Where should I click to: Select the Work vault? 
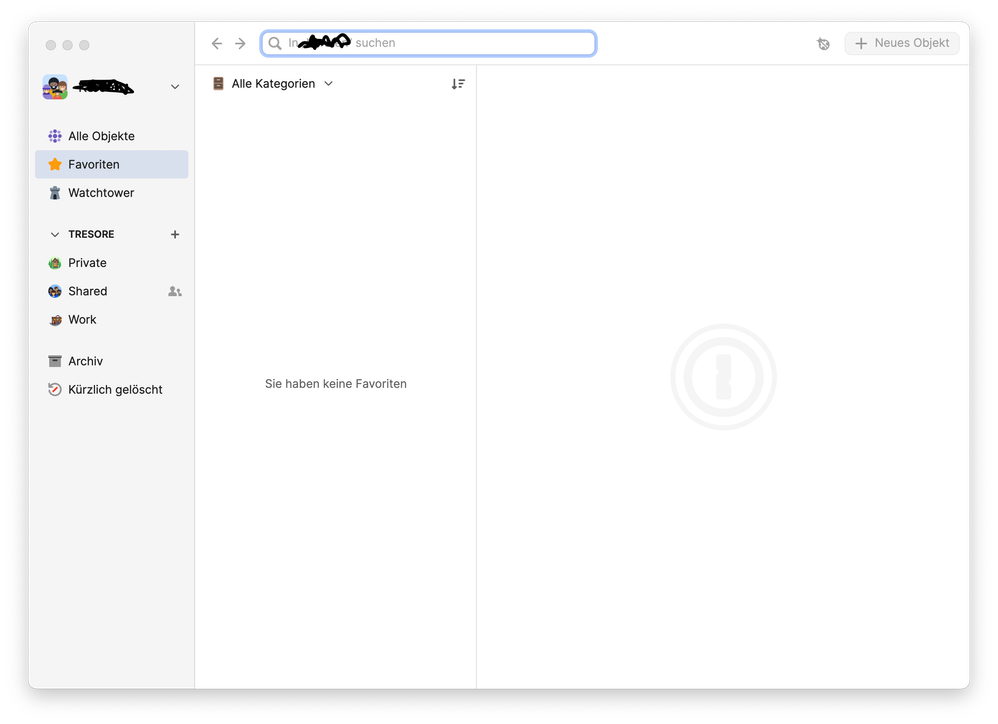click(82, 320)
